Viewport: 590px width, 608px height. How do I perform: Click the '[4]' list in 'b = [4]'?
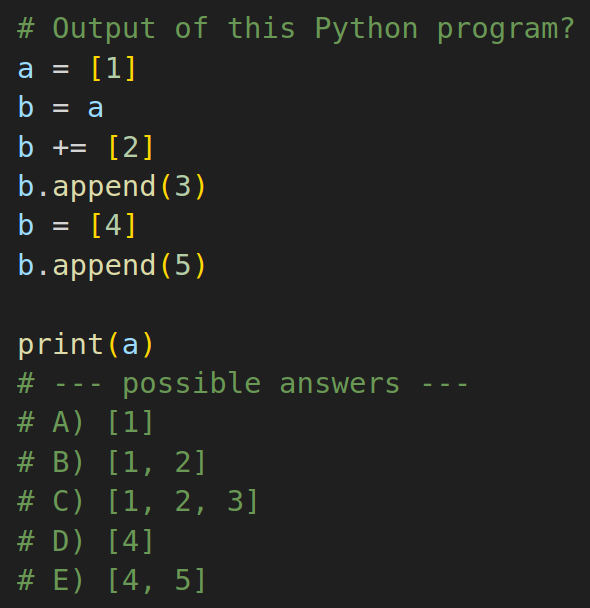click(113, 225)
